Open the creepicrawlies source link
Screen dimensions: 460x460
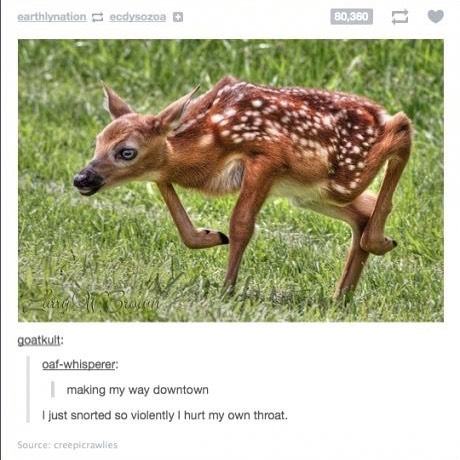click(x=86, y=445)
